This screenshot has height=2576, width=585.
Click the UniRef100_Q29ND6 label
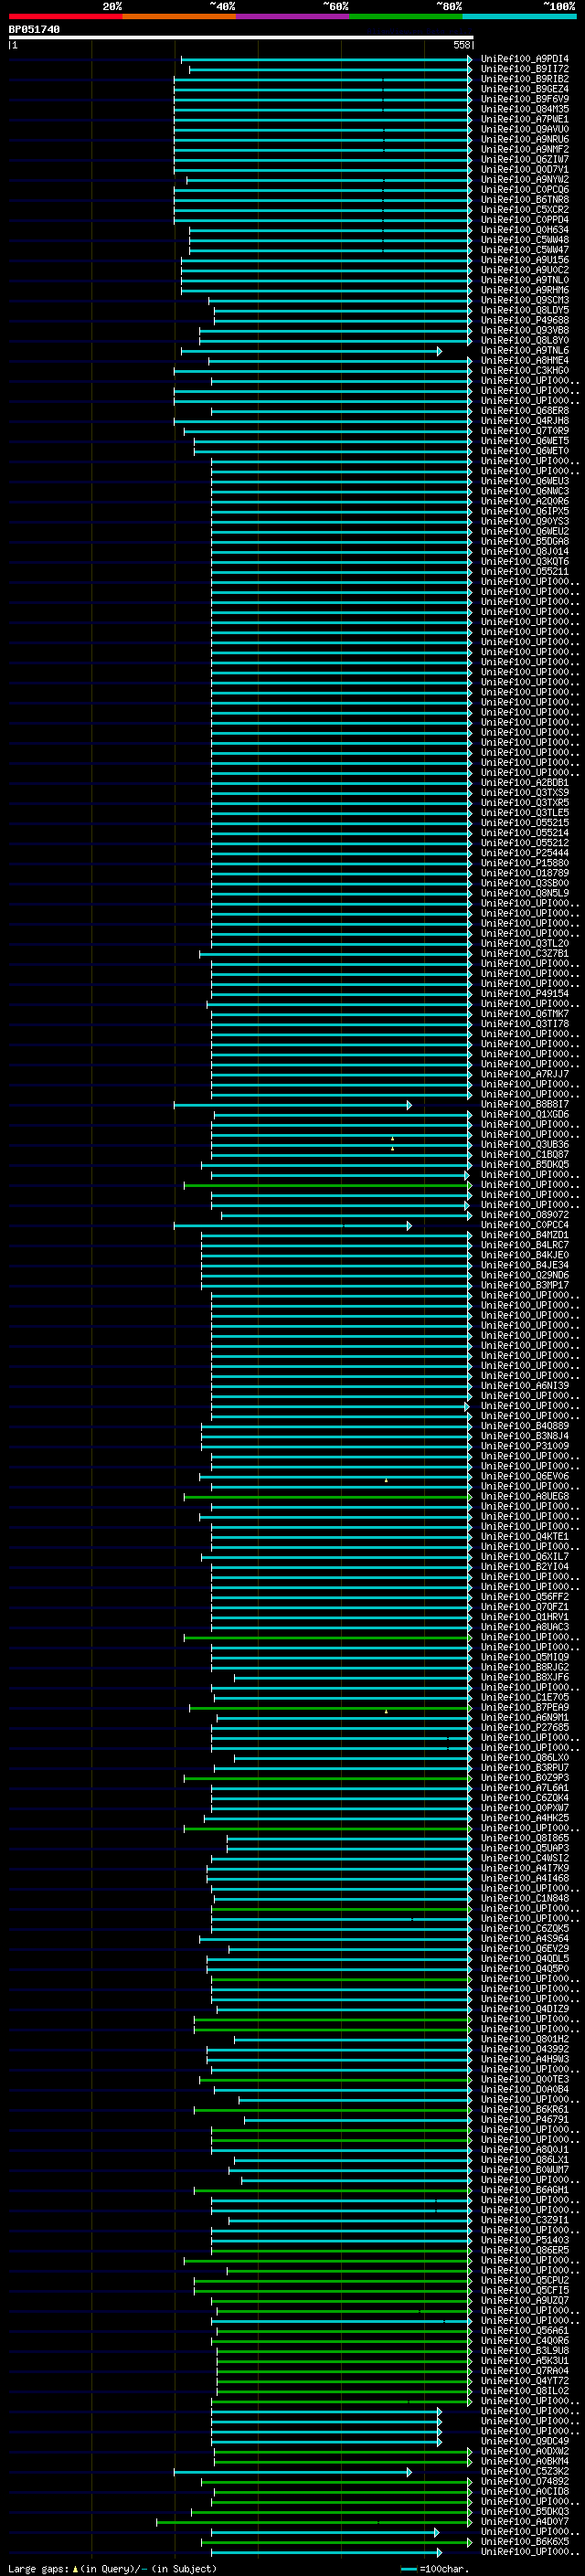pyautogui.click(x=524, y=1275)
